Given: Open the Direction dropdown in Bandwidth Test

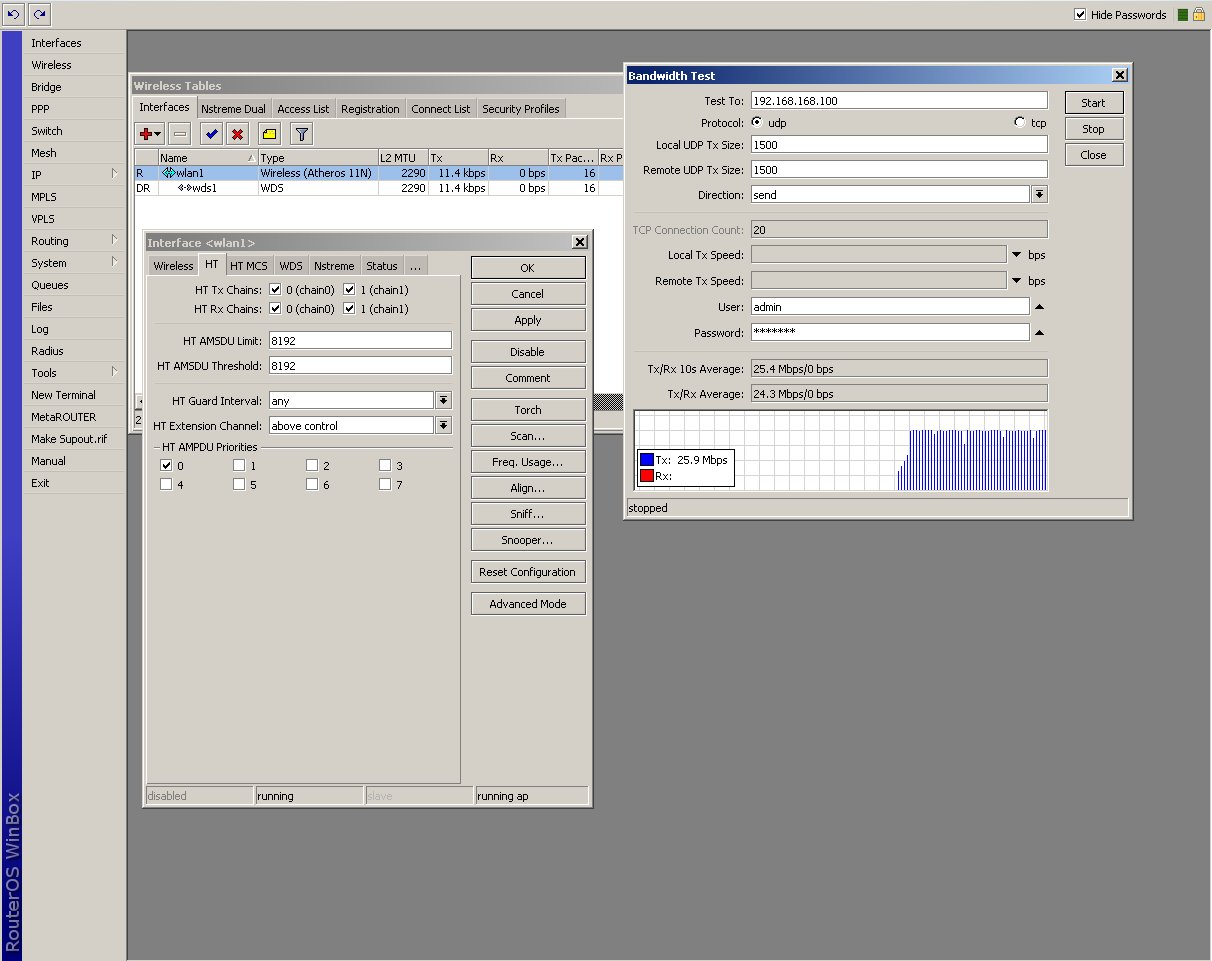Looking at the screenshot, I should 1040,194.
